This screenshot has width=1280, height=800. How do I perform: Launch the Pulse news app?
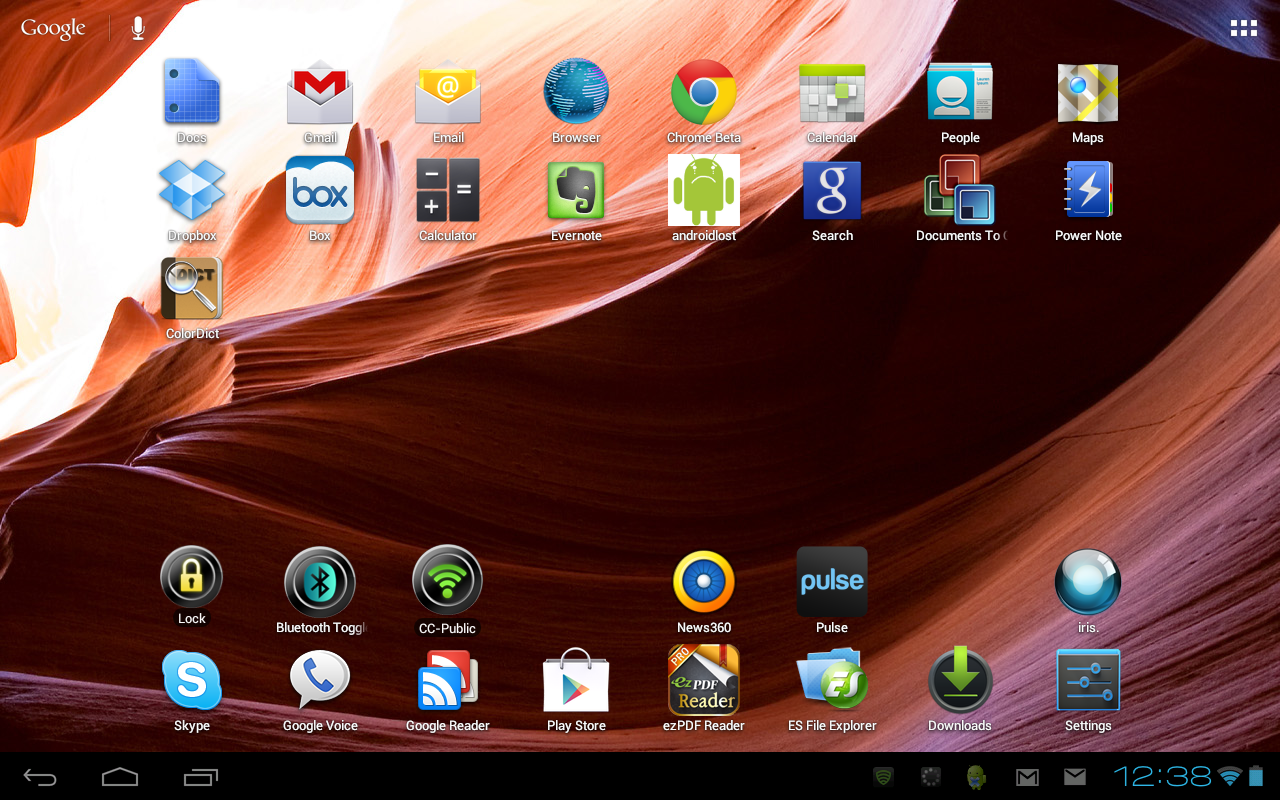[832, 582]
